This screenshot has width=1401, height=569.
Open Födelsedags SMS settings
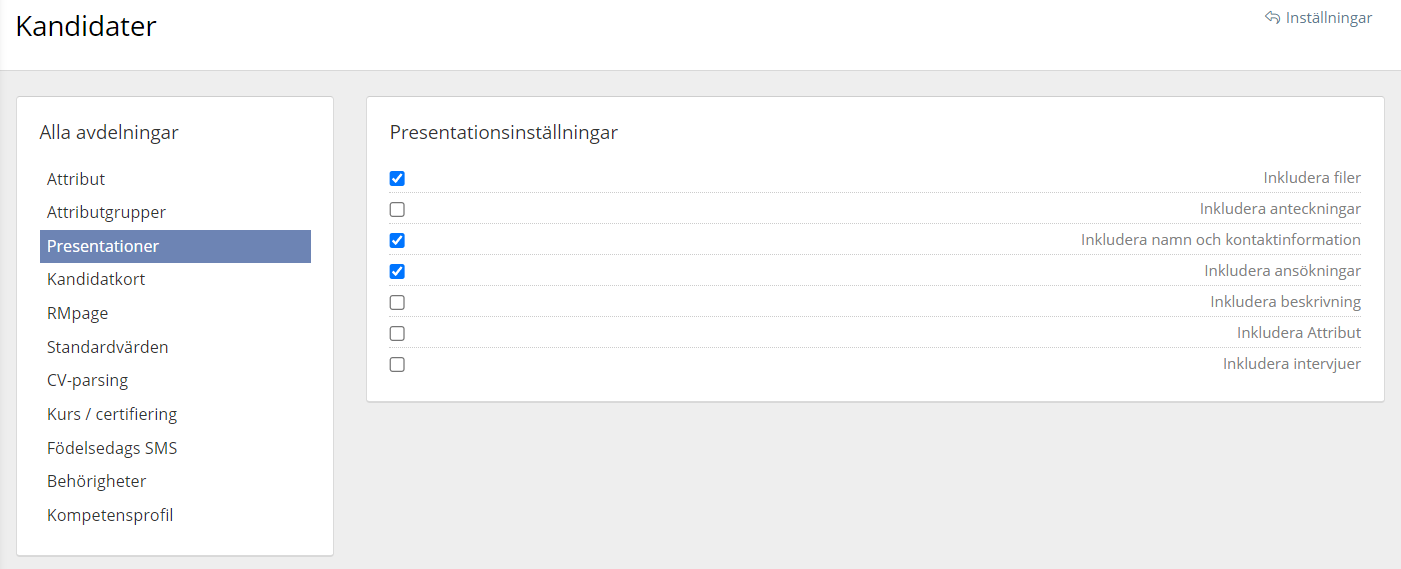point(112,448)
